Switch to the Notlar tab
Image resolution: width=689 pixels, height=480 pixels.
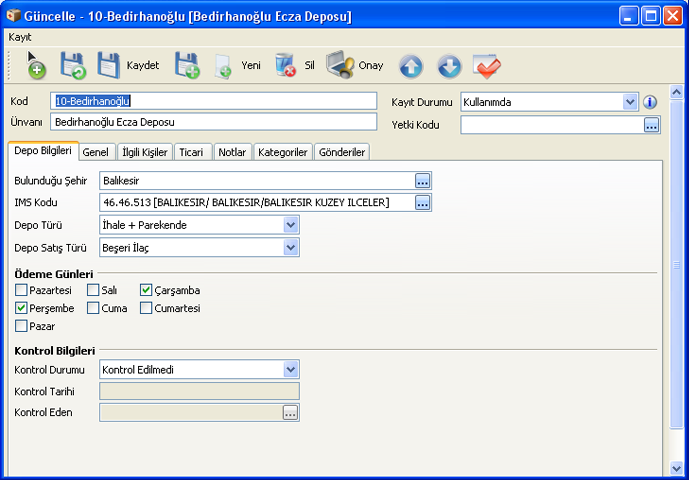(x=232, y=152)
